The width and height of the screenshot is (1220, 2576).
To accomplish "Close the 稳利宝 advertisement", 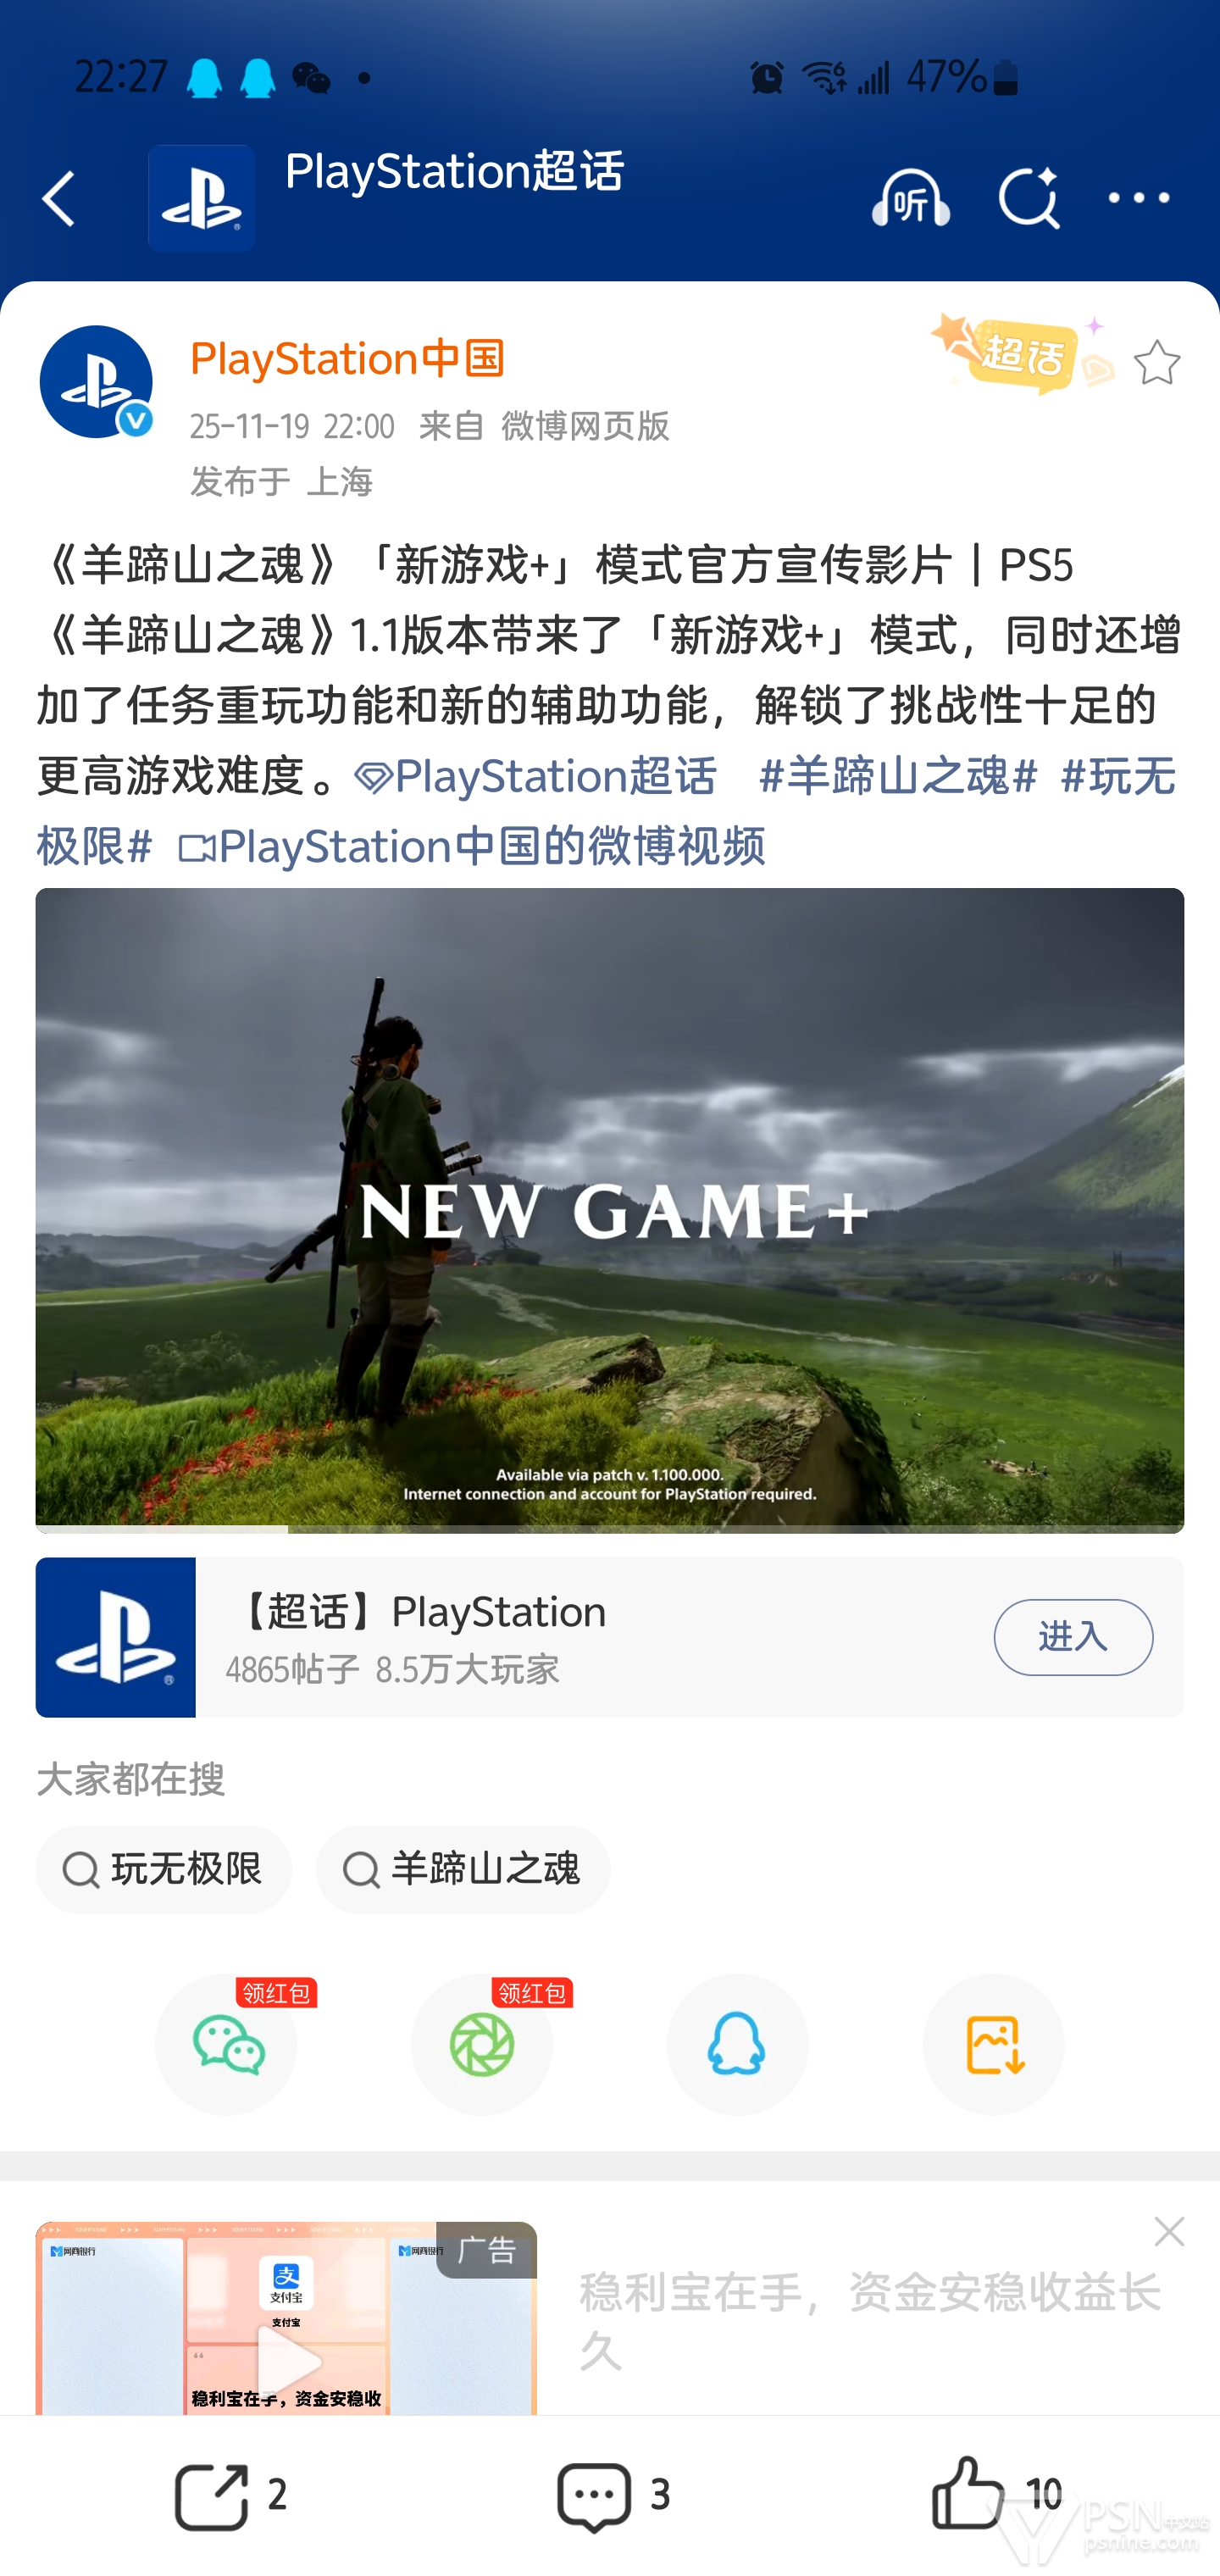I will click(1168, 2232).
